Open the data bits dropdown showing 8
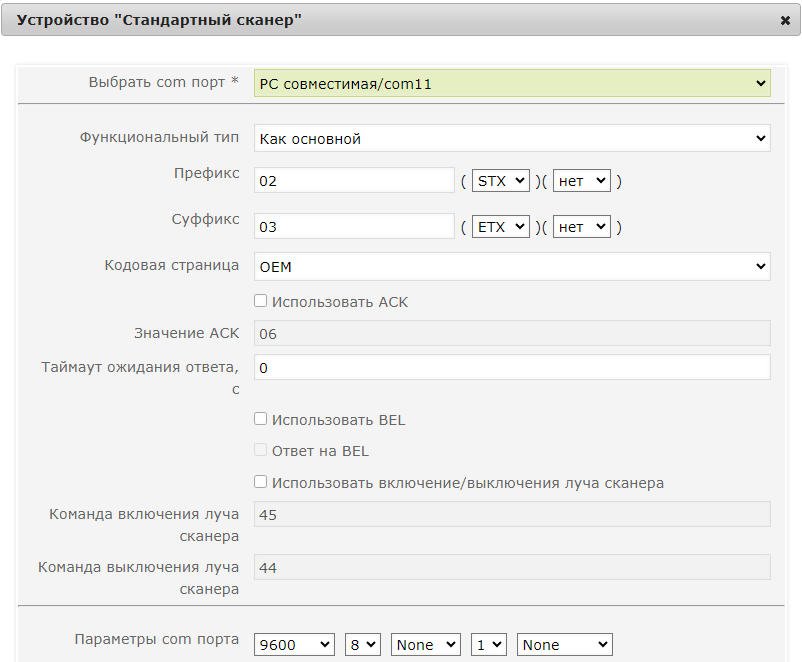The width and height of the screenshot is (802, 662). [x=363, y=645]
